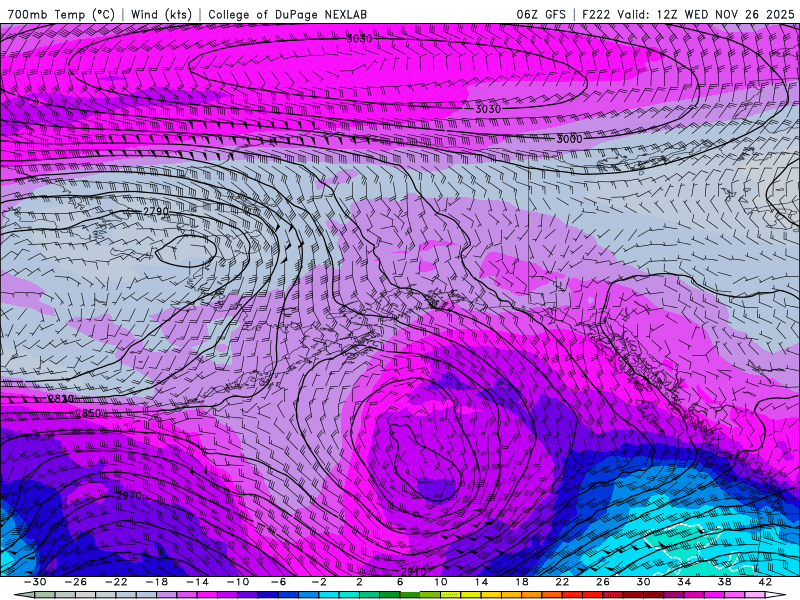
Task: Select the 22 color bar value
Action: click(562, 582)
